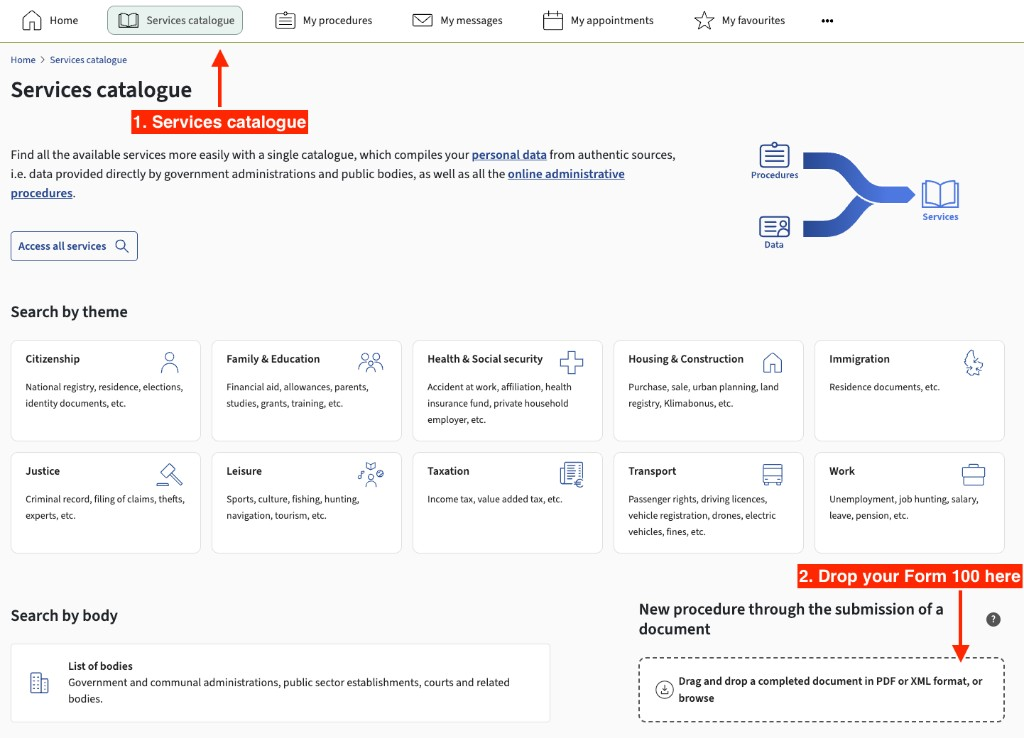Click the List of bodies building icon
Viewport: 1024px width, 738px height.
click(39, 682)
